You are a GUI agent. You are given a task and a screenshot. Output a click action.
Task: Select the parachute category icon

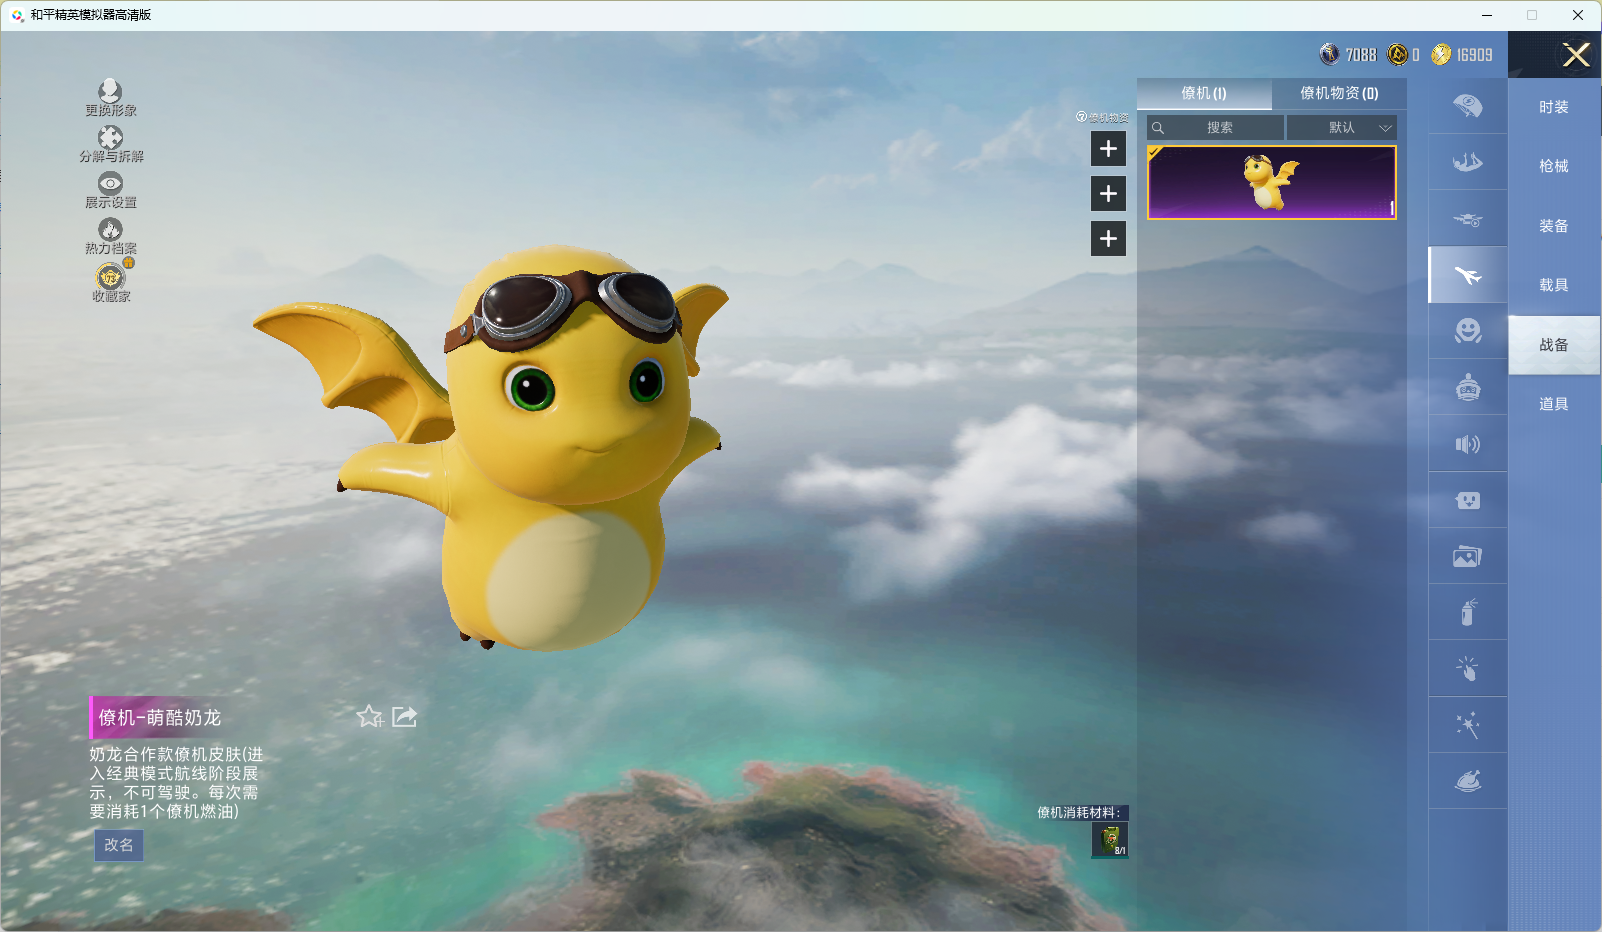pyautogui.click(x=1467, y=106)
